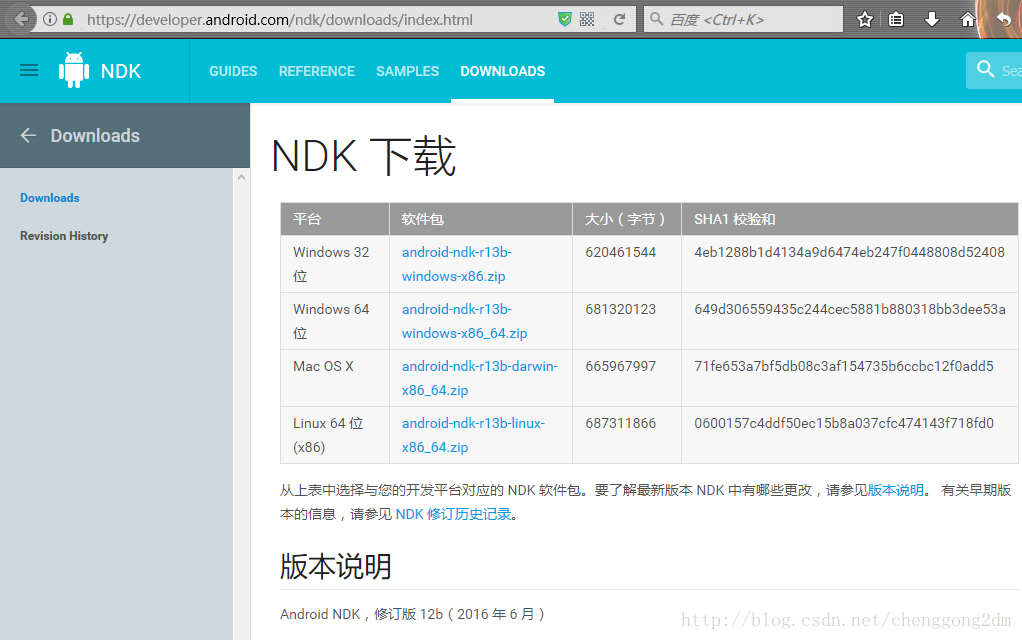Open the downloads arrow icon in toolbar
The height and width of the screenshot is (640, 1022).
[x=932, y=19]
